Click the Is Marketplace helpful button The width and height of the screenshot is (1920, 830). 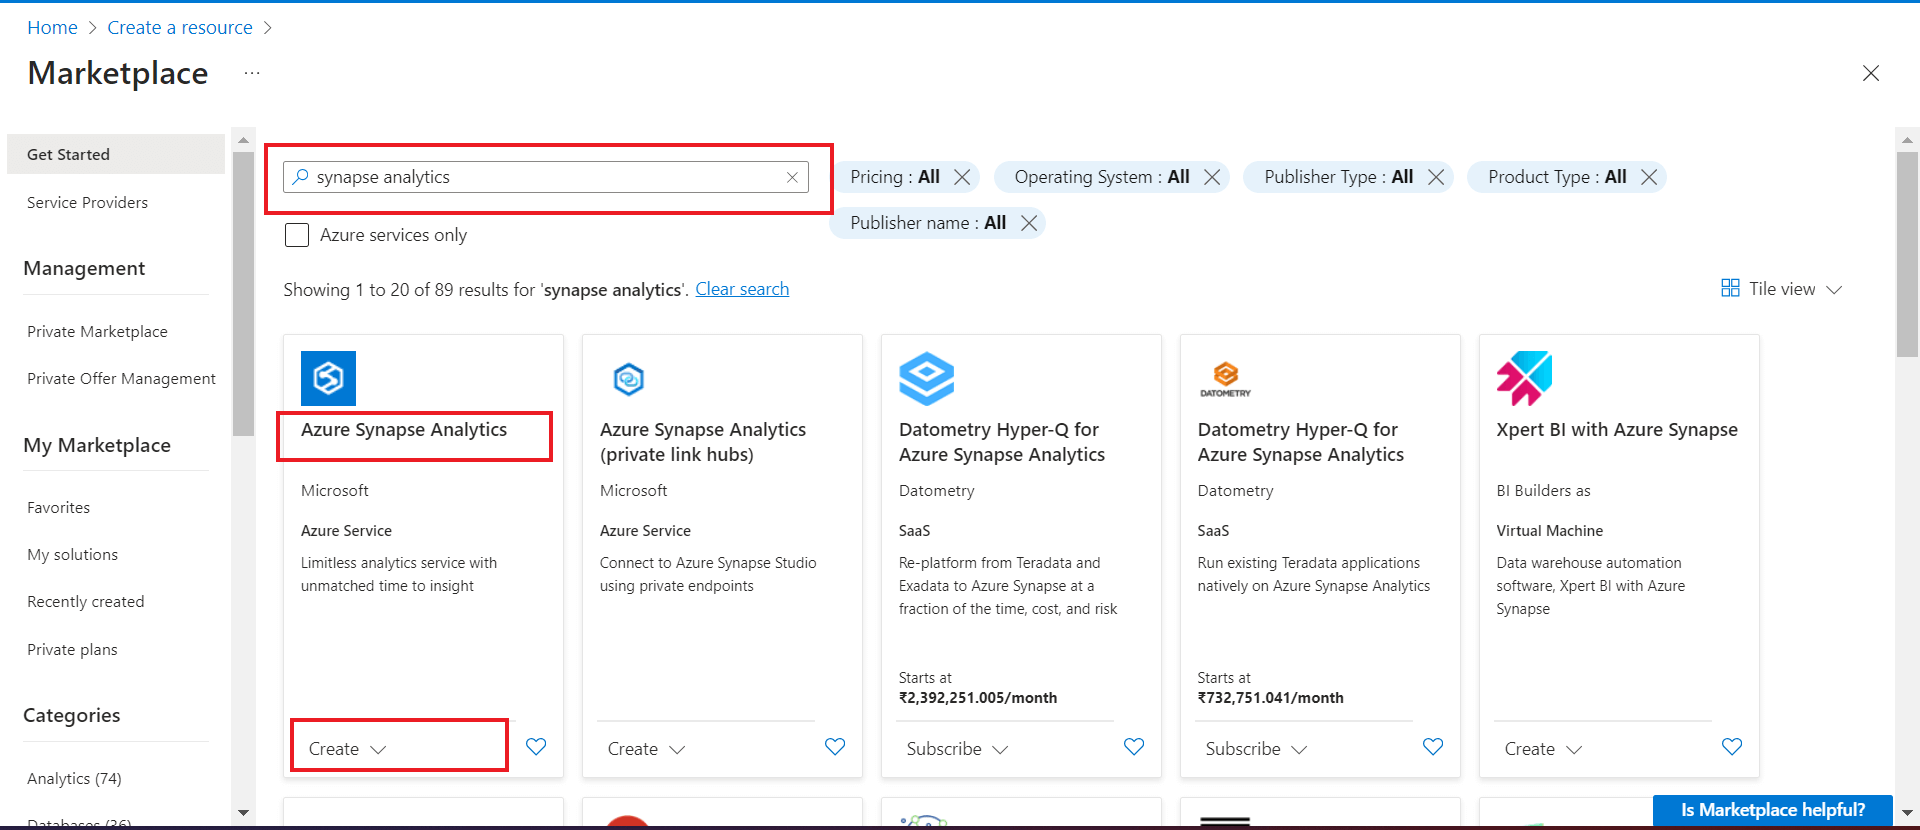tap(1772, 810)
